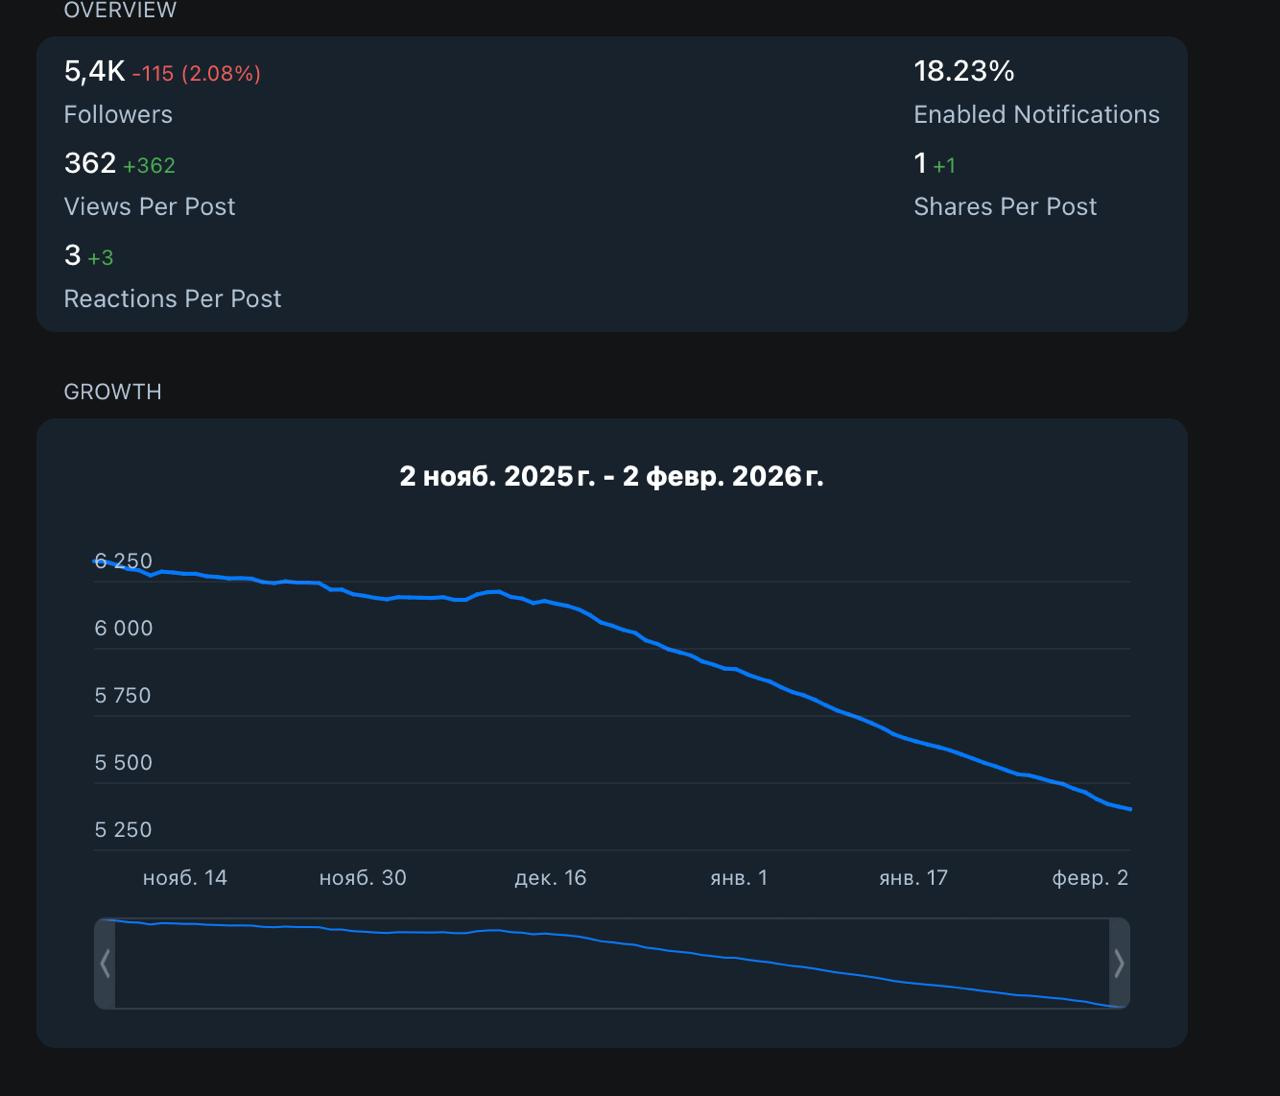Image resolution: width=1280 pixels, height=1096 pixels.
Task: Click the февр. 2 axis label
Action: [x=1090, y=878]
